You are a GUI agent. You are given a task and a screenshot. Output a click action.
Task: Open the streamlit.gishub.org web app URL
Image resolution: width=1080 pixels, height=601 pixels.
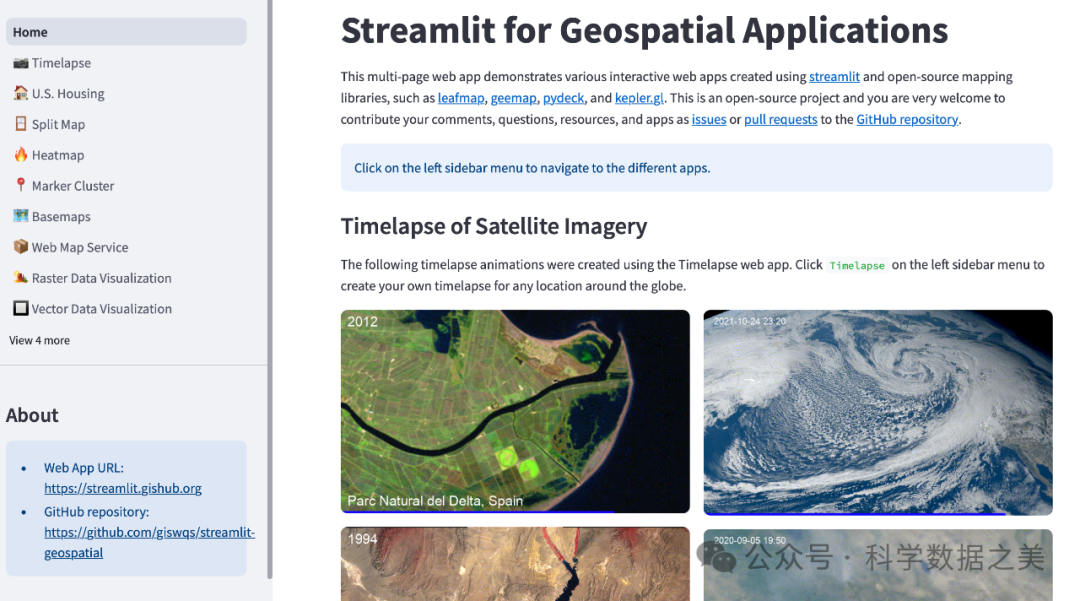pyautogui.click(x=123, y=489)
